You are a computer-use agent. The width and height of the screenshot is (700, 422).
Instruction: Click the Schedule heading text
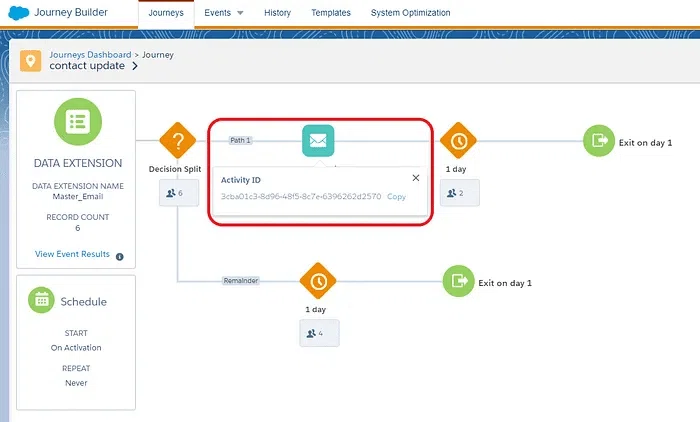click(x=83, y=302)
